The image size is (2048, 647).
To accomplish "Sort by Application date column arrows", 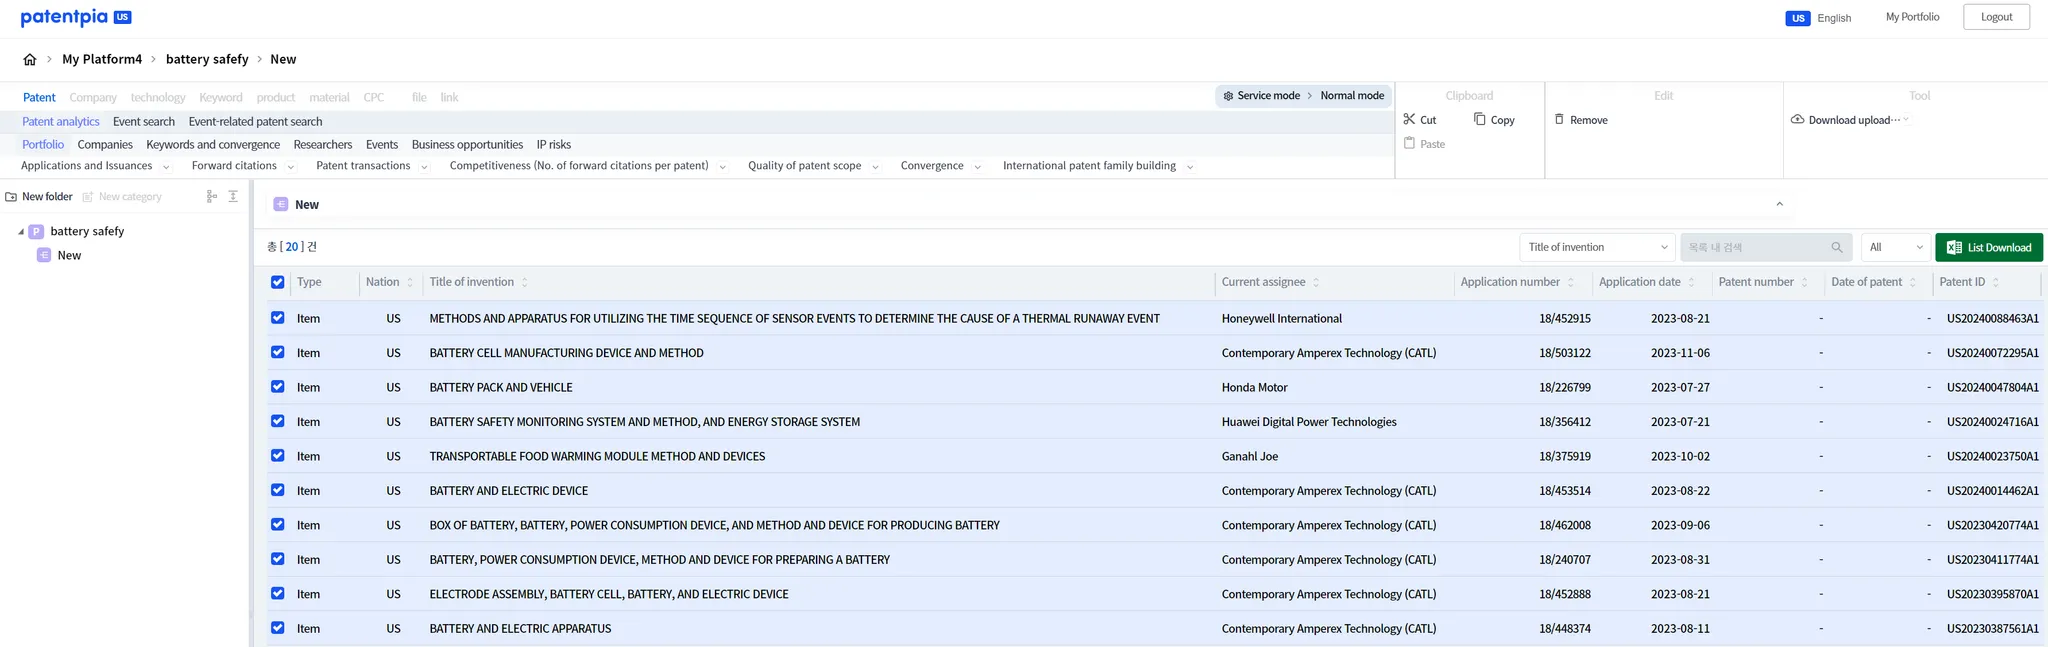I will pyautogui.click(x=1691, y=282).
